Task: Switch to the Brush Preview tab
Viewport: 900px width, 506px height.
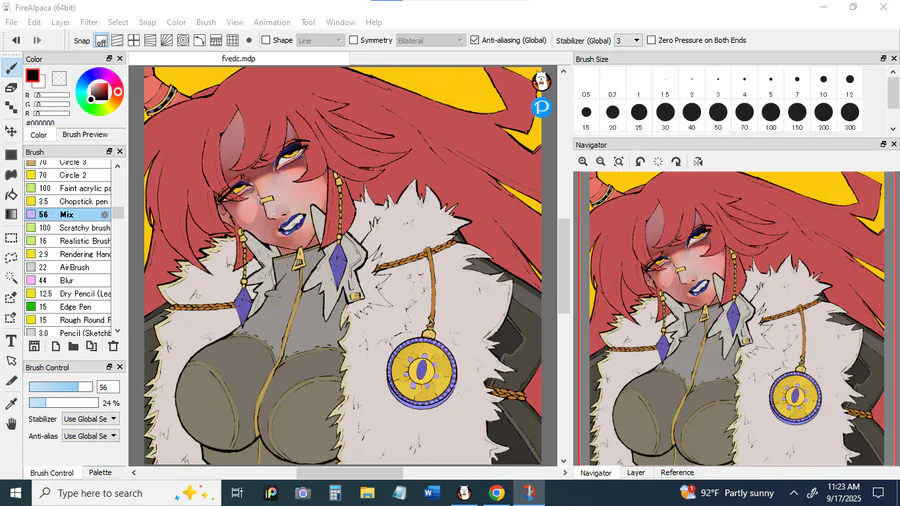Action: click(x=85, y=134)
